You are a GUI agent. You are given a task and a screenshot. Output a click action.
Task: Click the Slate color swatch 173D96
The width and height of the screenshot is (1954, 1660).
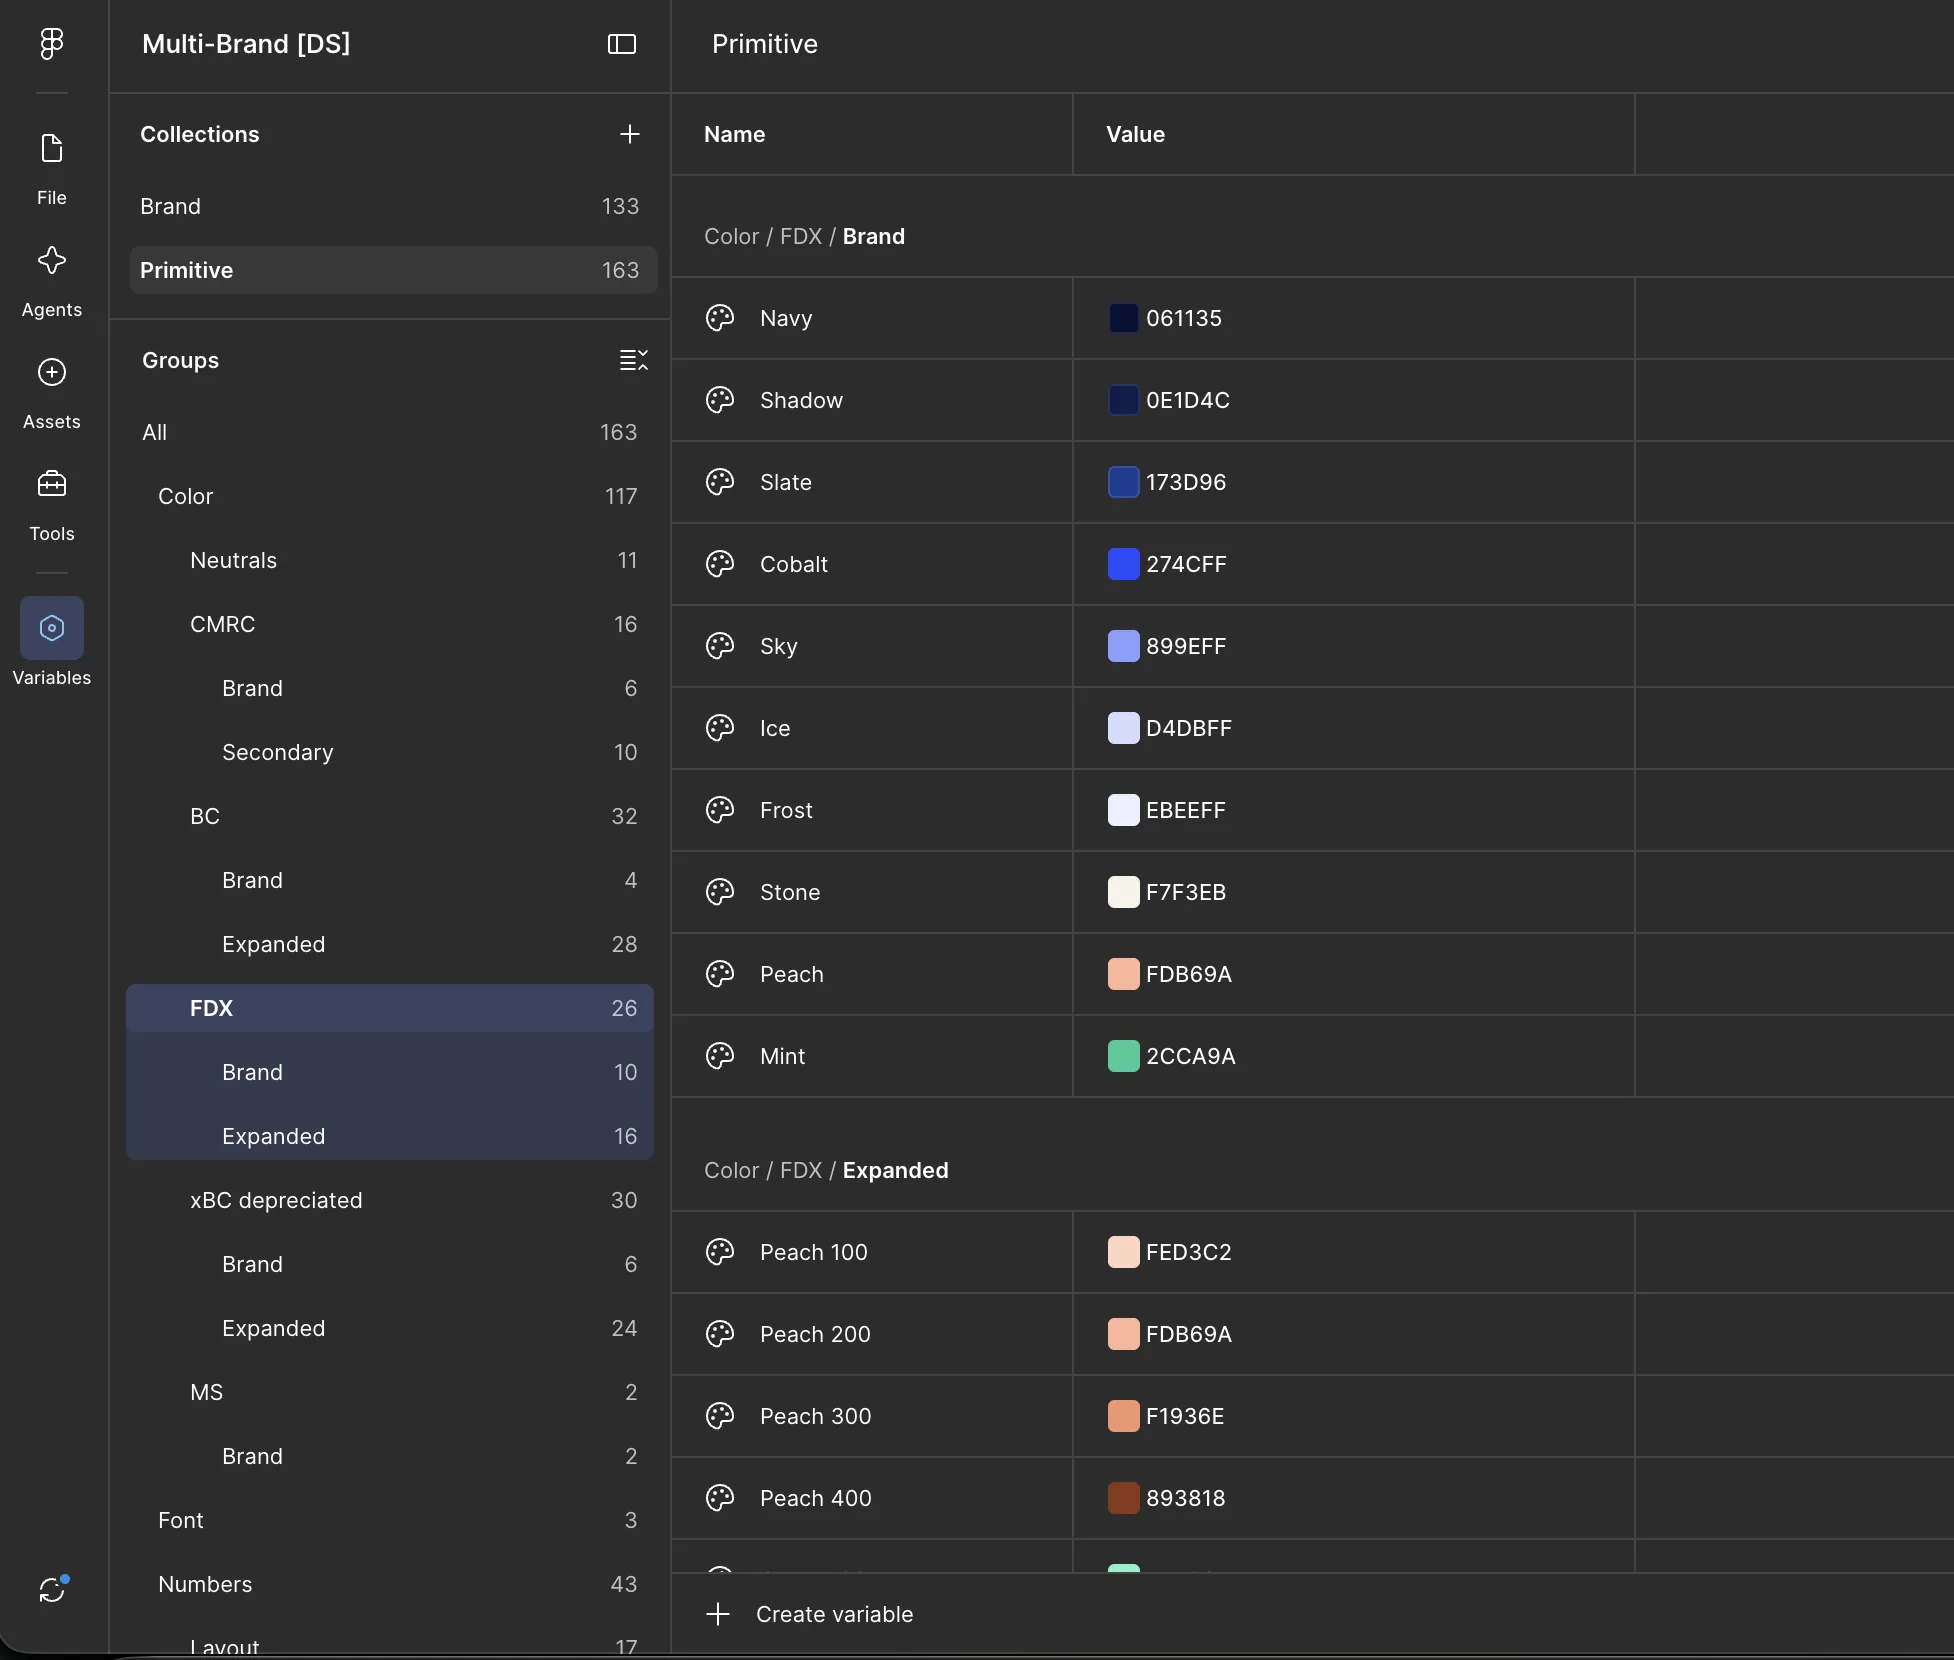coord(1124,482)
